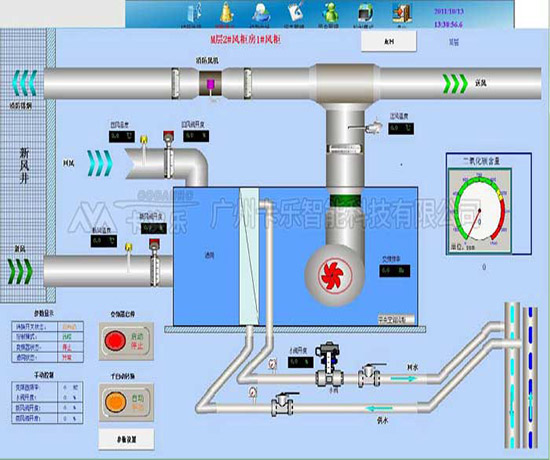Click the exit door icon in toolbar
Image resolution: width=550 pixels, height=460 pixels.
coord(402,13)
